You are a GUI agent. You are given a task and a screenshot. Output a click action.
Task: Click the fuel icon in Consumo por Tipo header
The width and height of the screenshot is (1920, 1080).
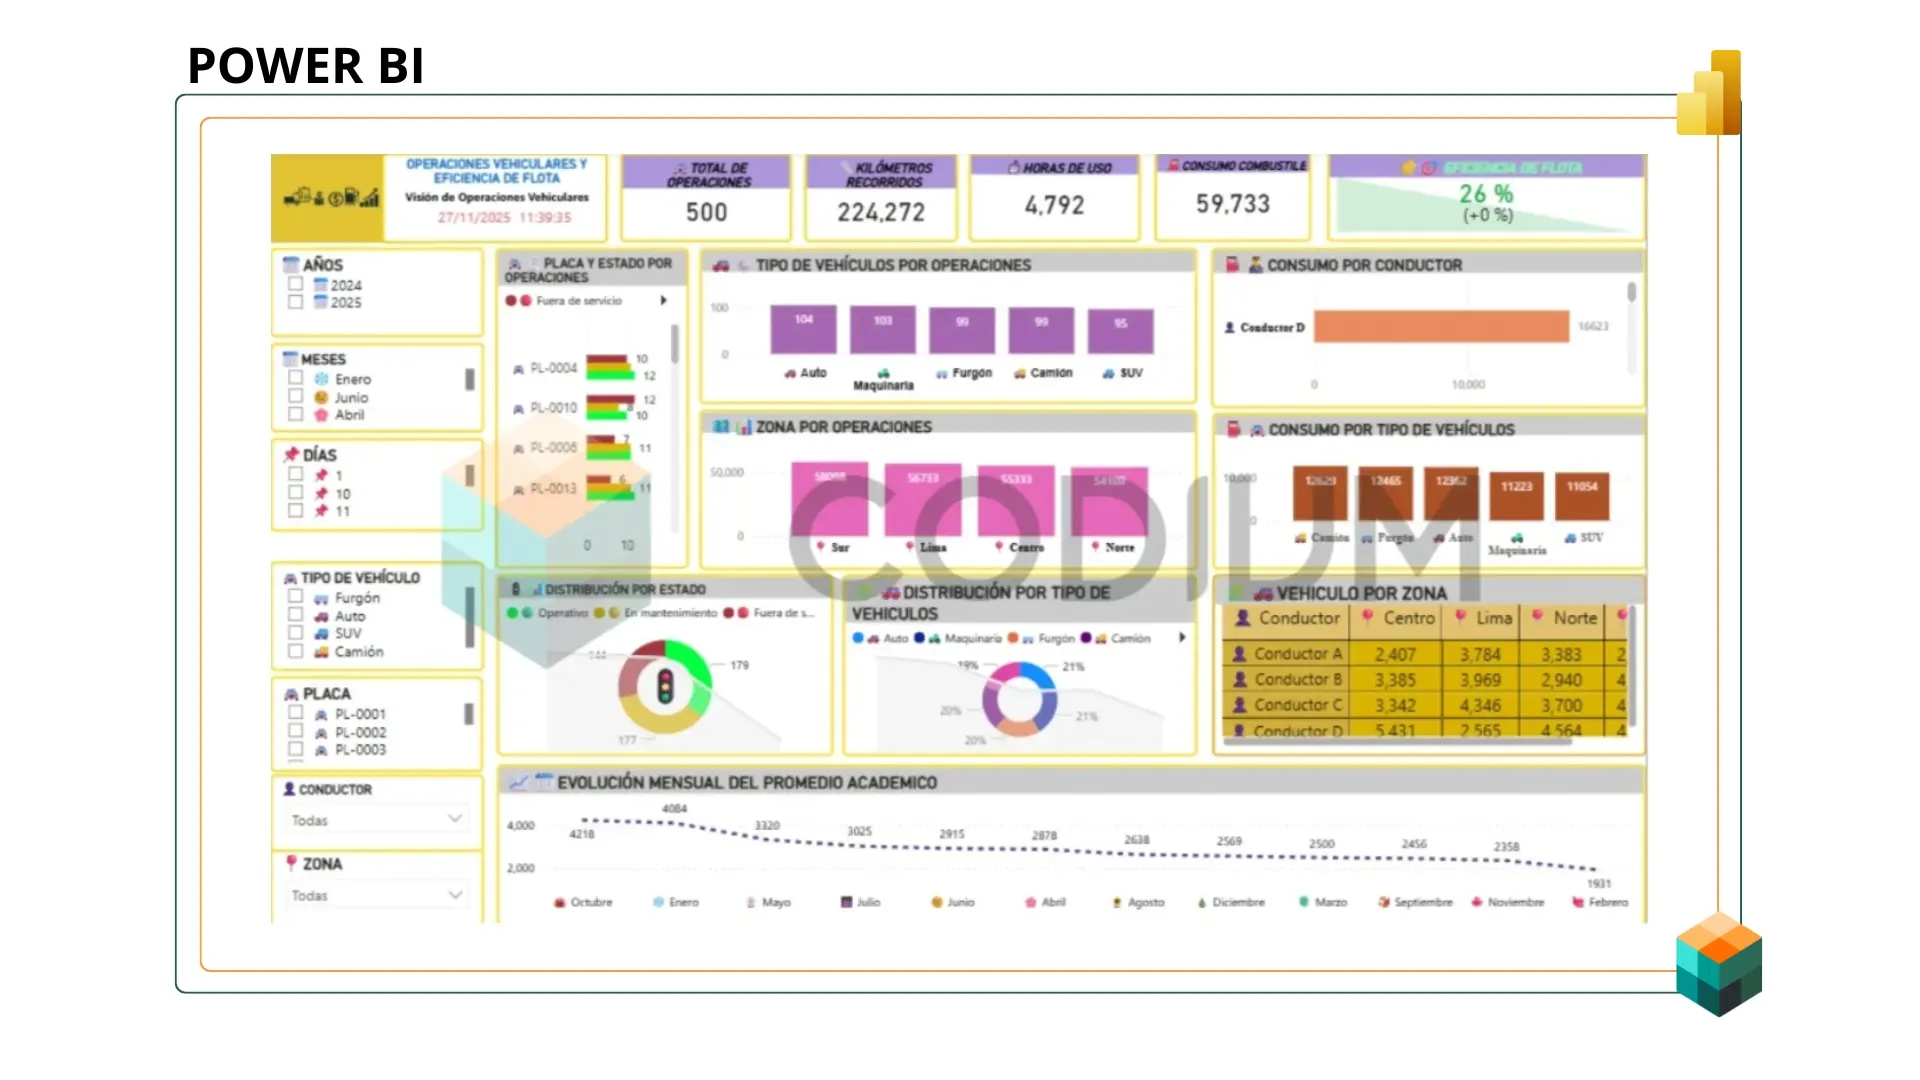coord(1234,429)
